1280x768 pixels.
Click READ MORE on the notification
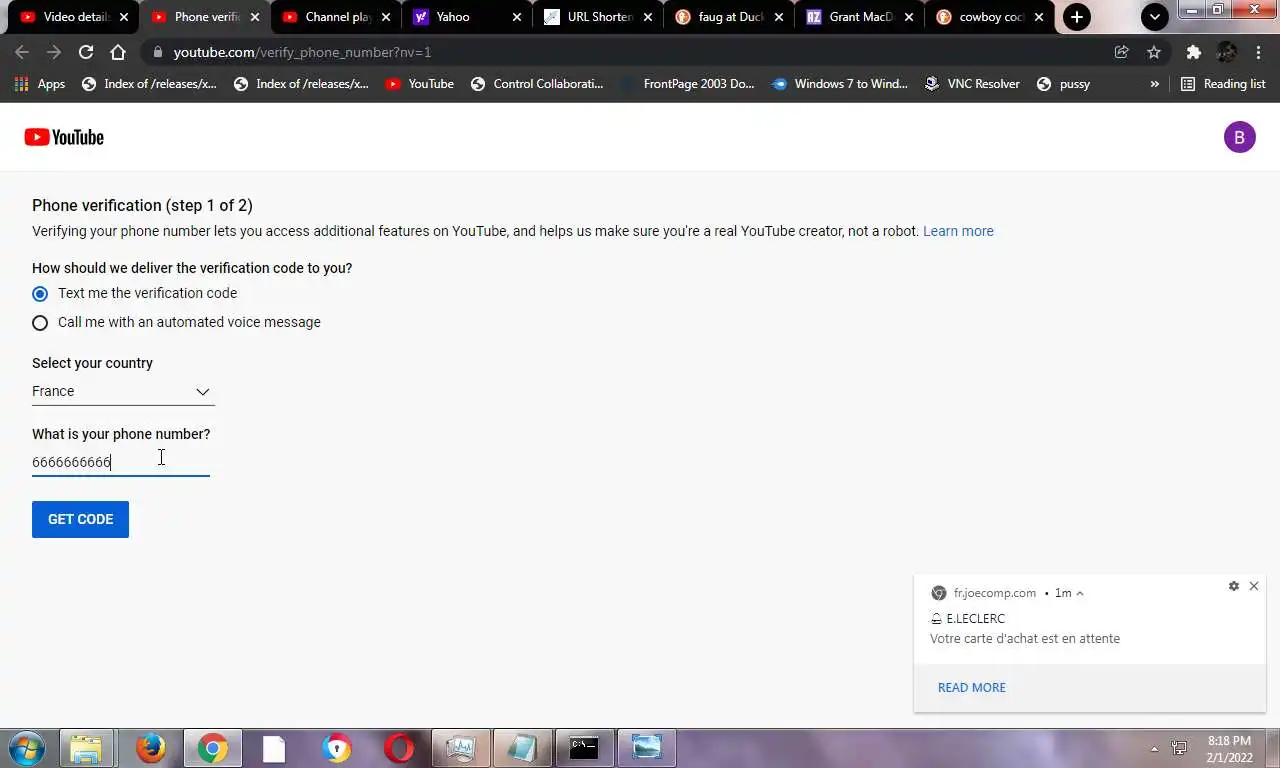972,687
